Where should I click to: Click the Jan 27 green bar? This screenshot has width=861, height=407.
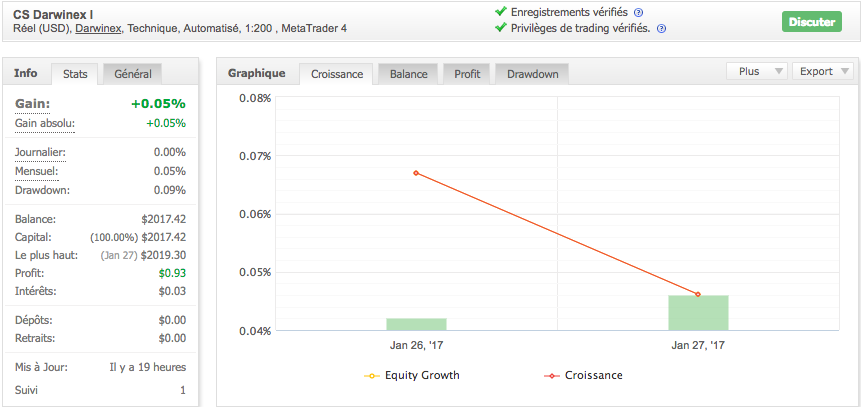697,313
